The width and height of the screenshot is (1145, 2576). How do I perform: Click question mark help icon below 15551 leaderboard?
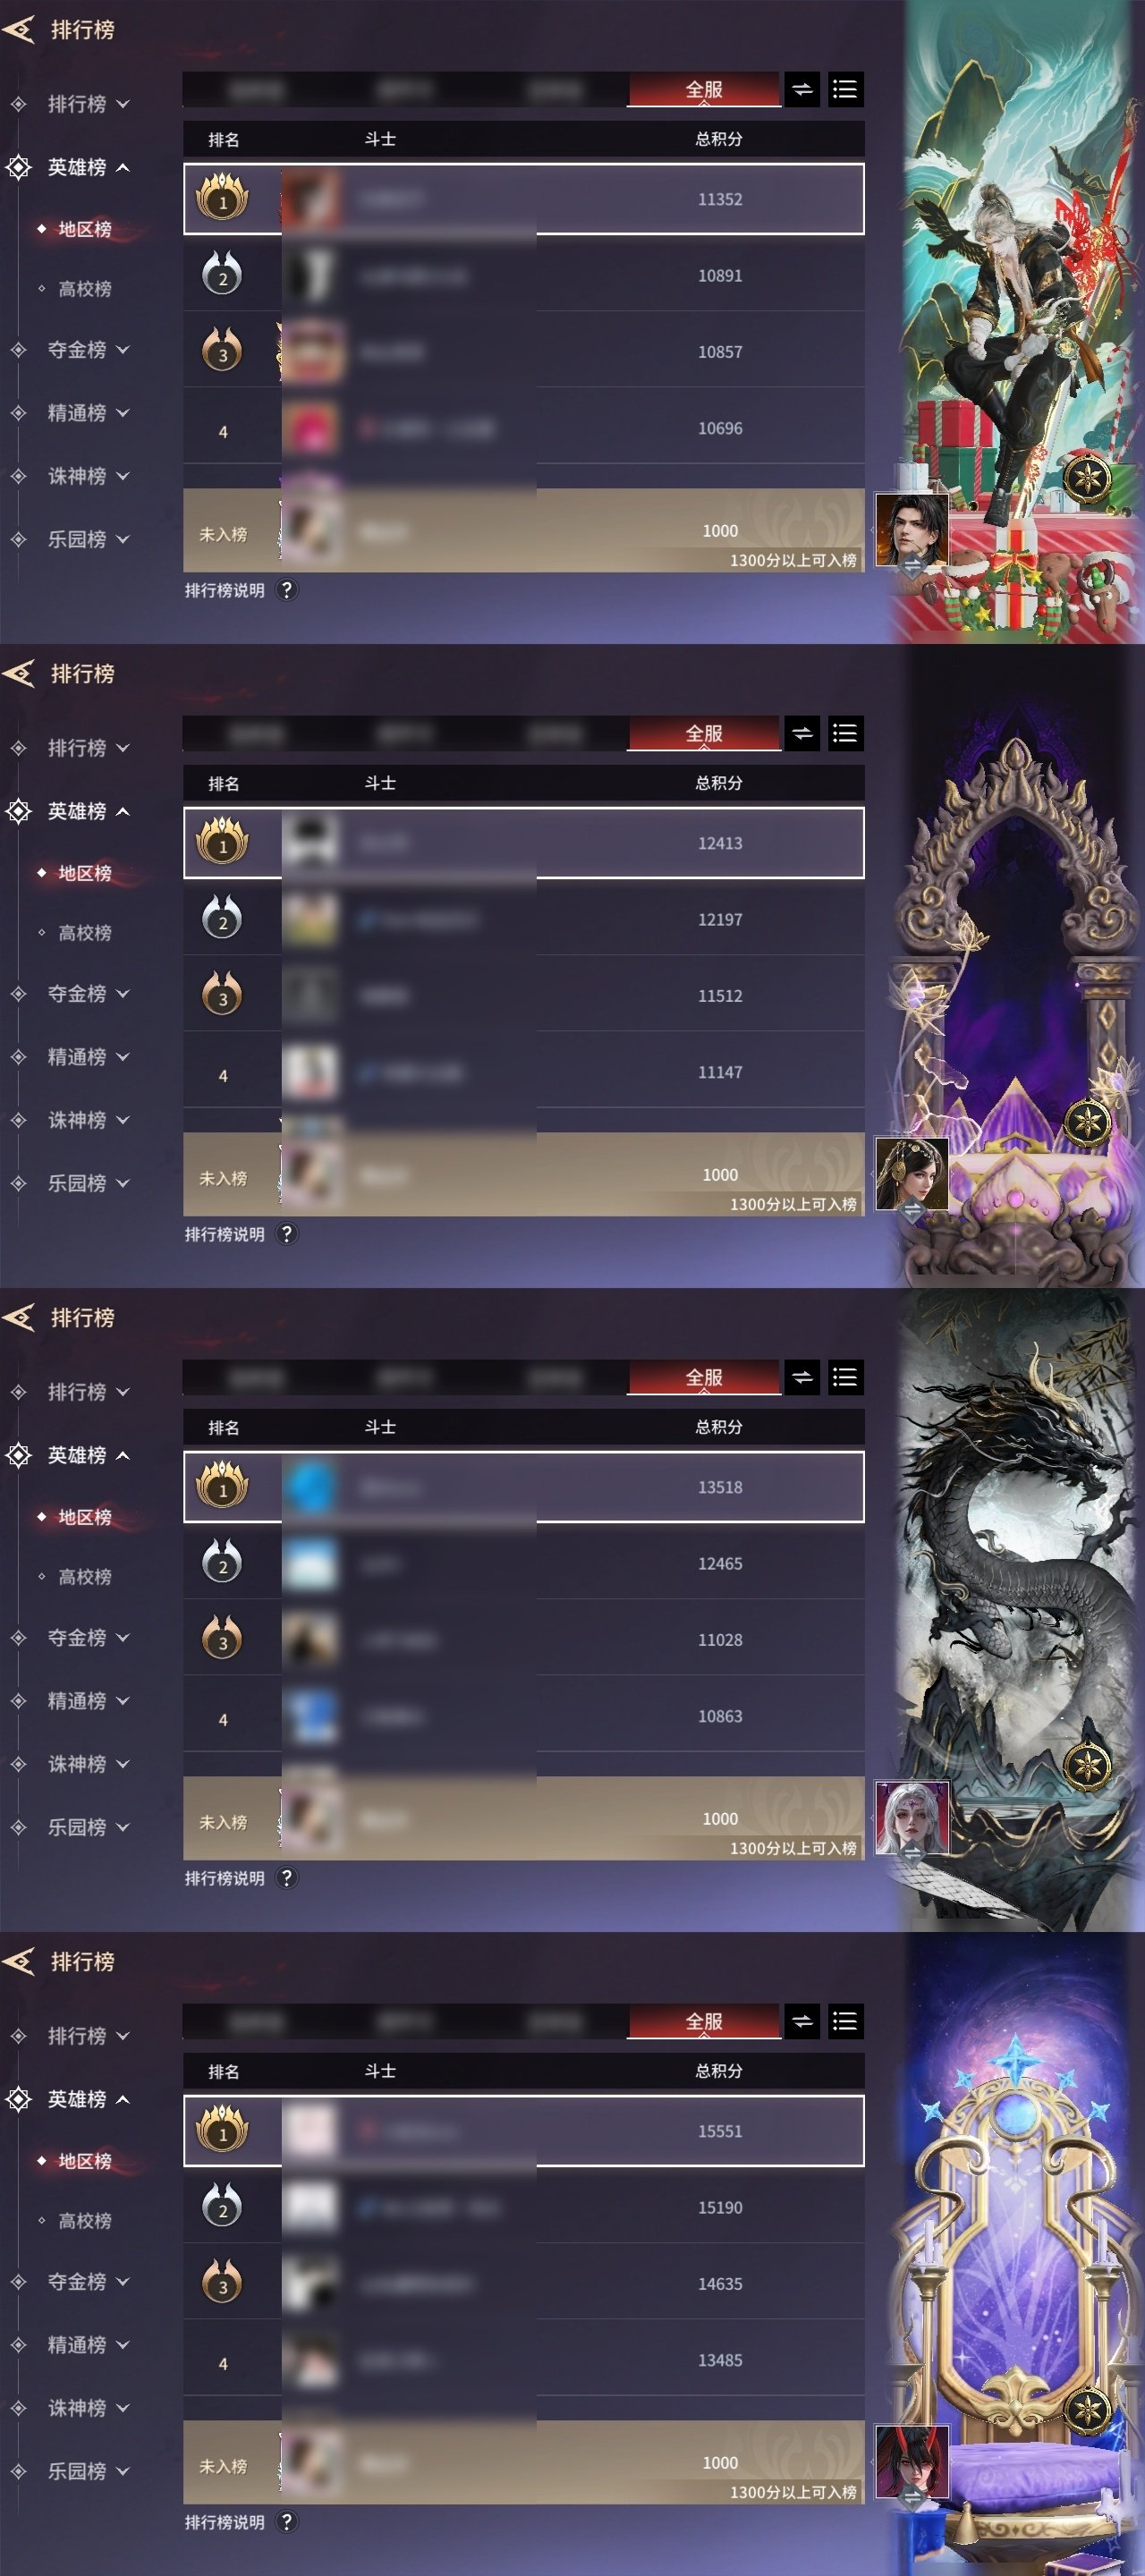point(286,2521)
